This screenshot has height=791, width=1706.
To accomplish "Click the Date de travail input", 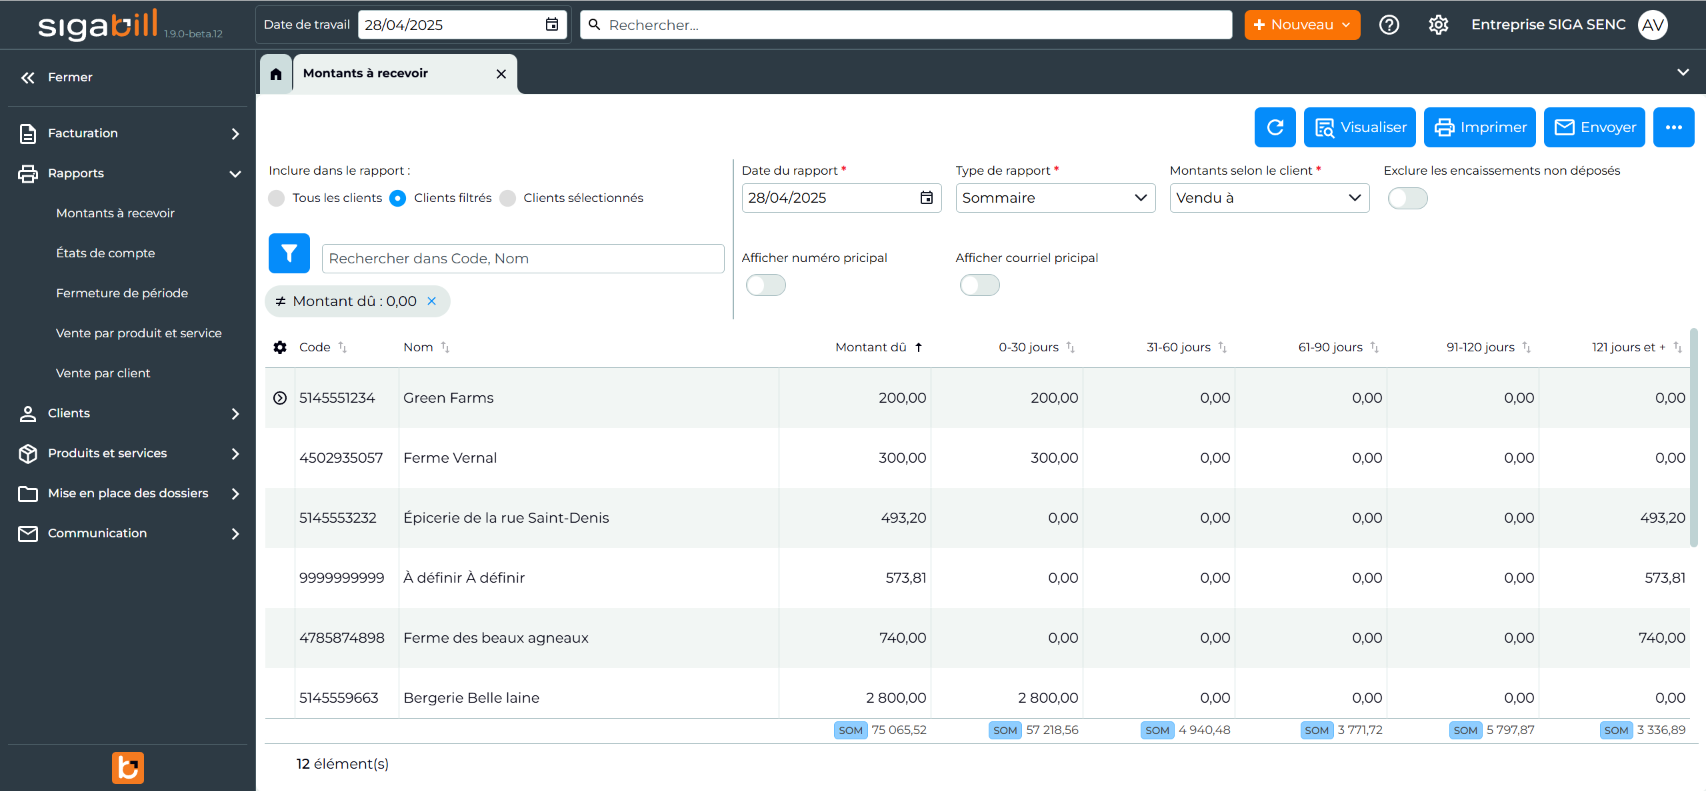I will coord(463,25).
